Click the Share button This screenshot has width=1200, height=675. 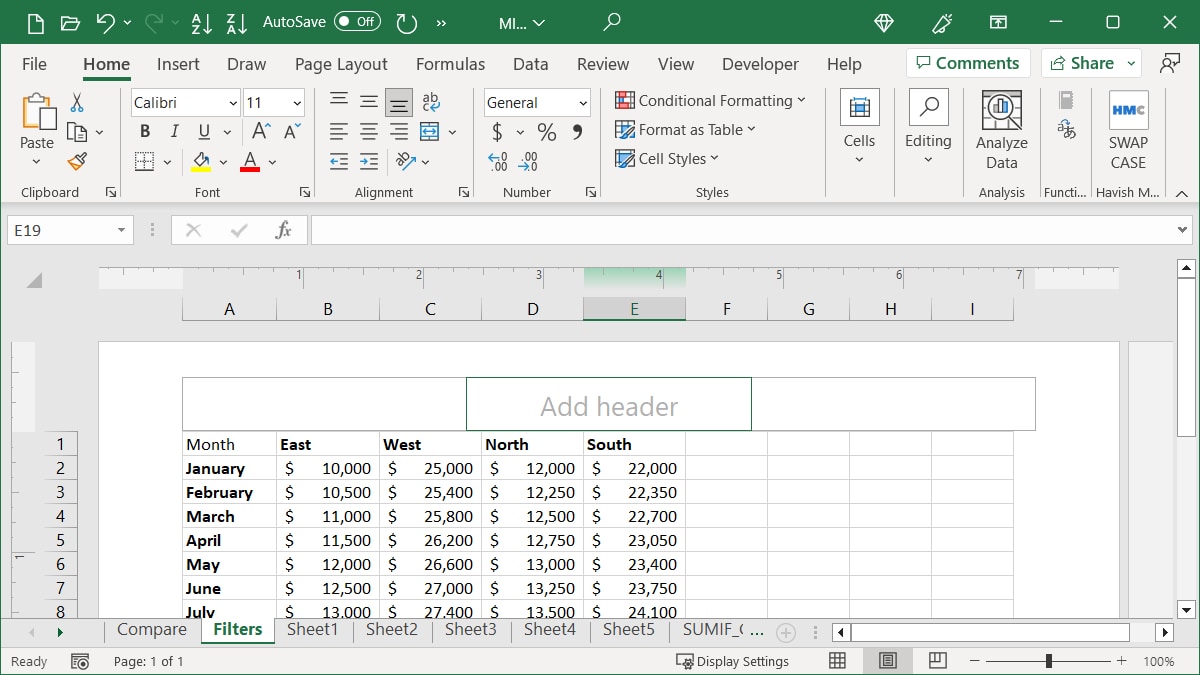pyautogui.click(x=1085, y=62)
